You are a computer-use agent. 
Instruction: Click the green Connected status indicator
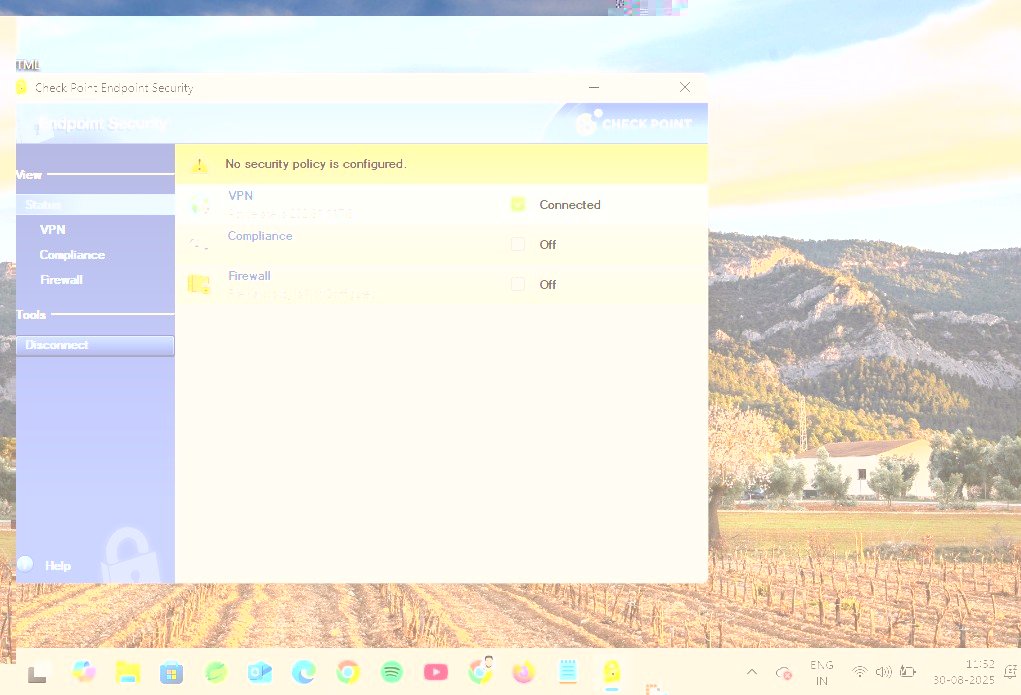point(518,205)
